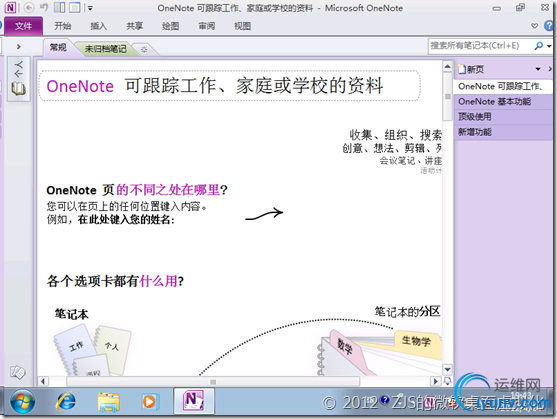Click the Help question mark icon

pos(549,26)
